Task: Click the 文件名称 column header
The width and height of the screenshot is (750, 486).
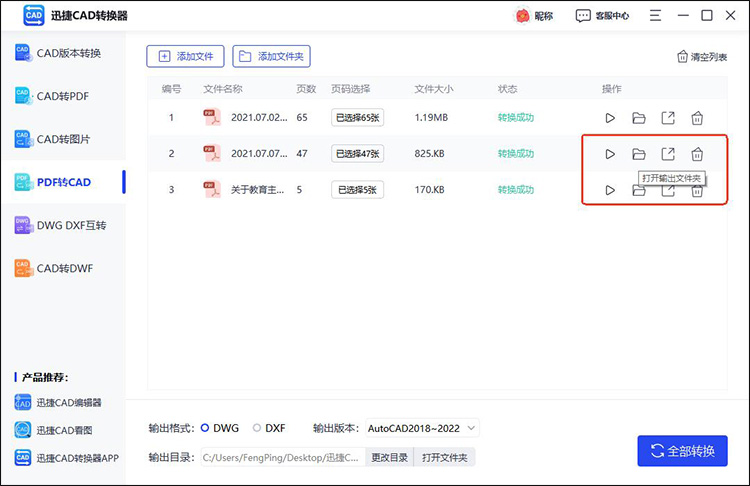Action: click(x=223, y=89)
